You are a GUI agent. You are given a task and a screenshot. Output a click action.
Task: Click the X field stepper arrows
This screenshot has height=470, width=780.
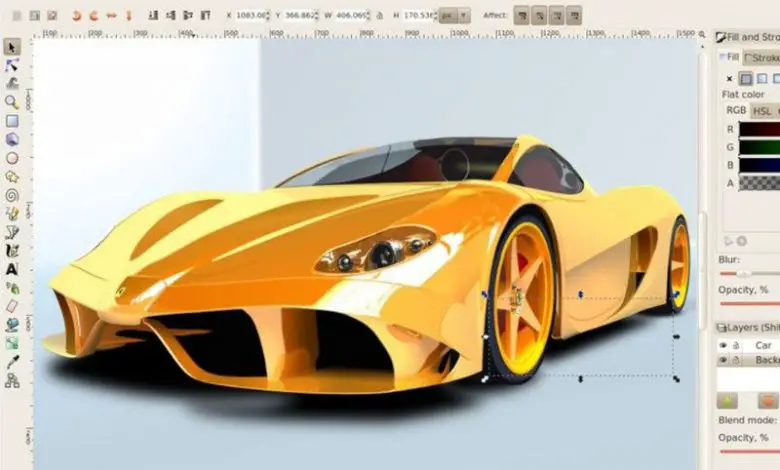point(268,16)
